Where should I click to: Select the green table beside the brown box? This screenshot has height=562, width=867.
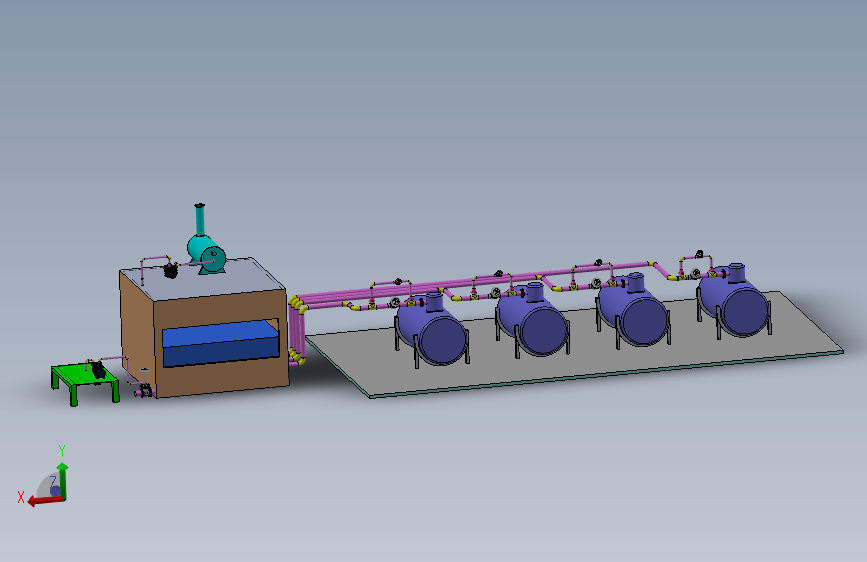coord(85,383)
